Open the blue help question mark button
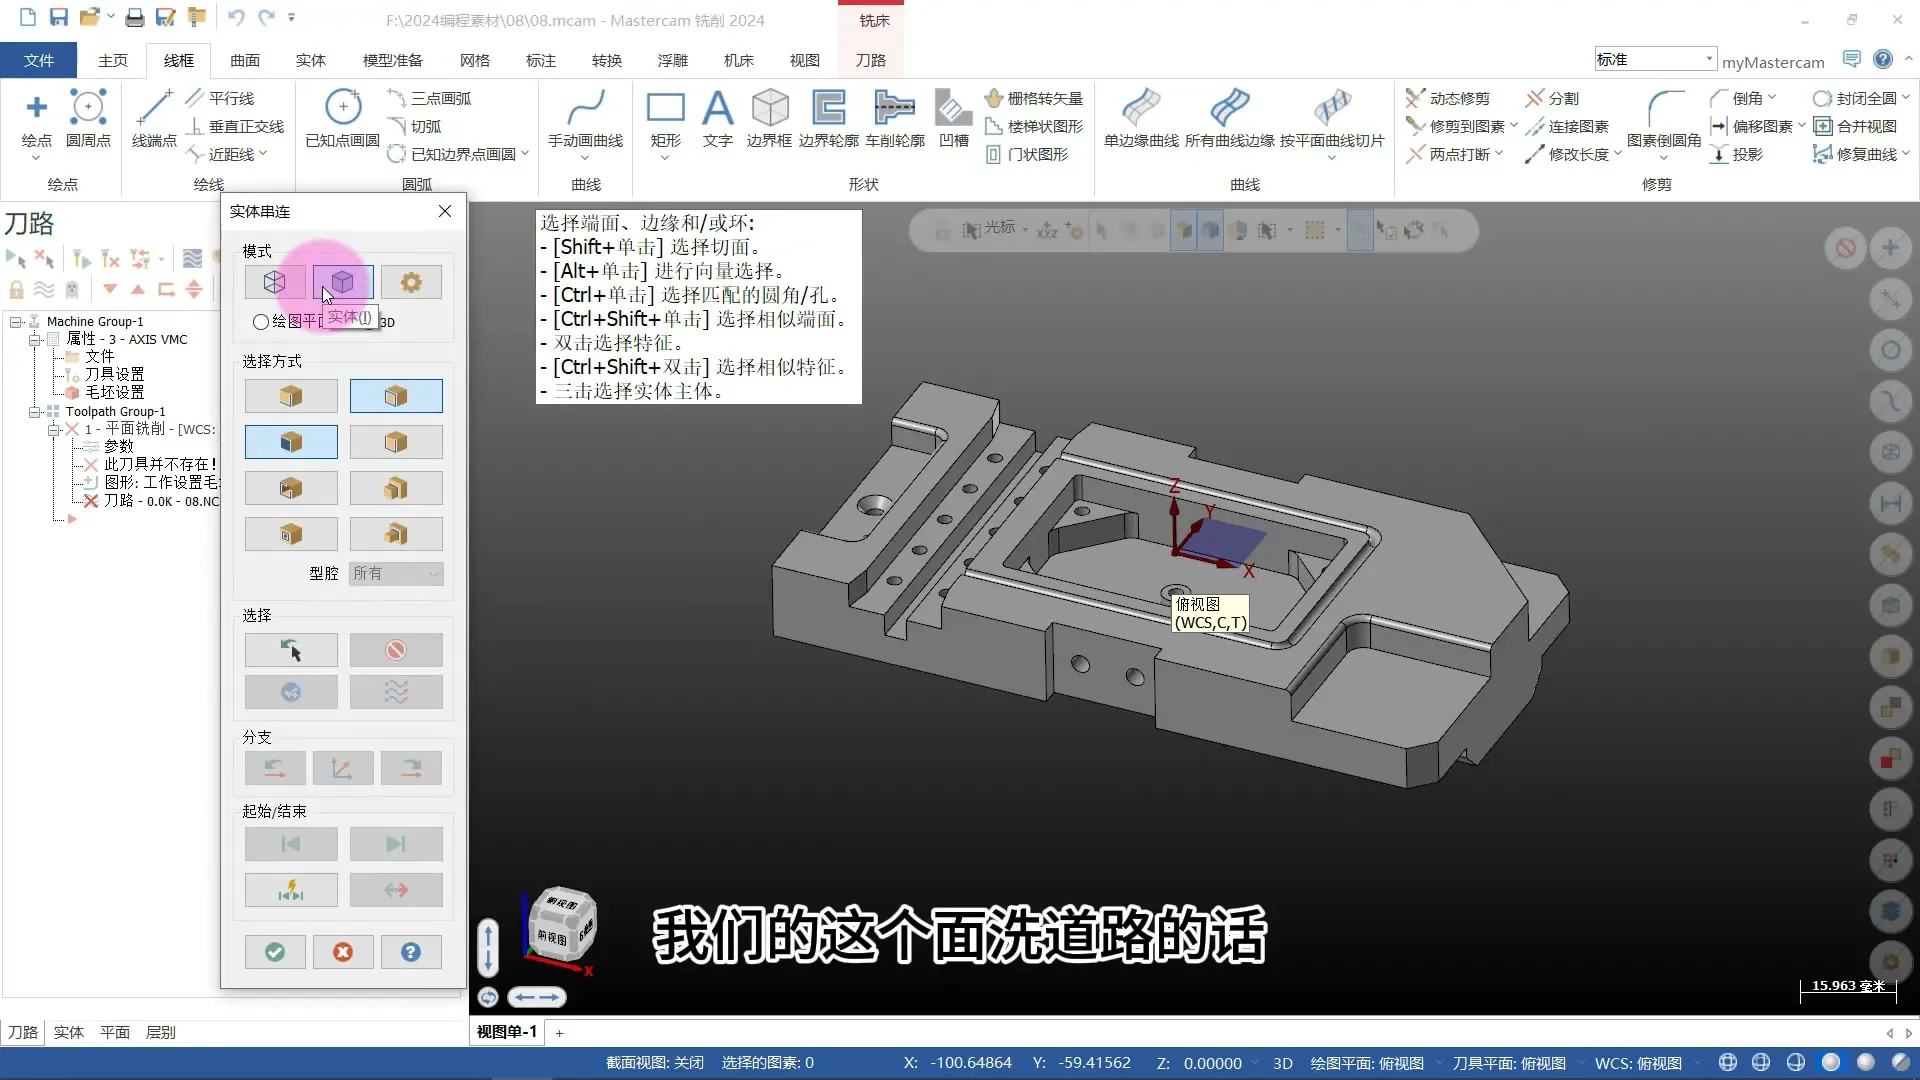 [x=411, y=952]
